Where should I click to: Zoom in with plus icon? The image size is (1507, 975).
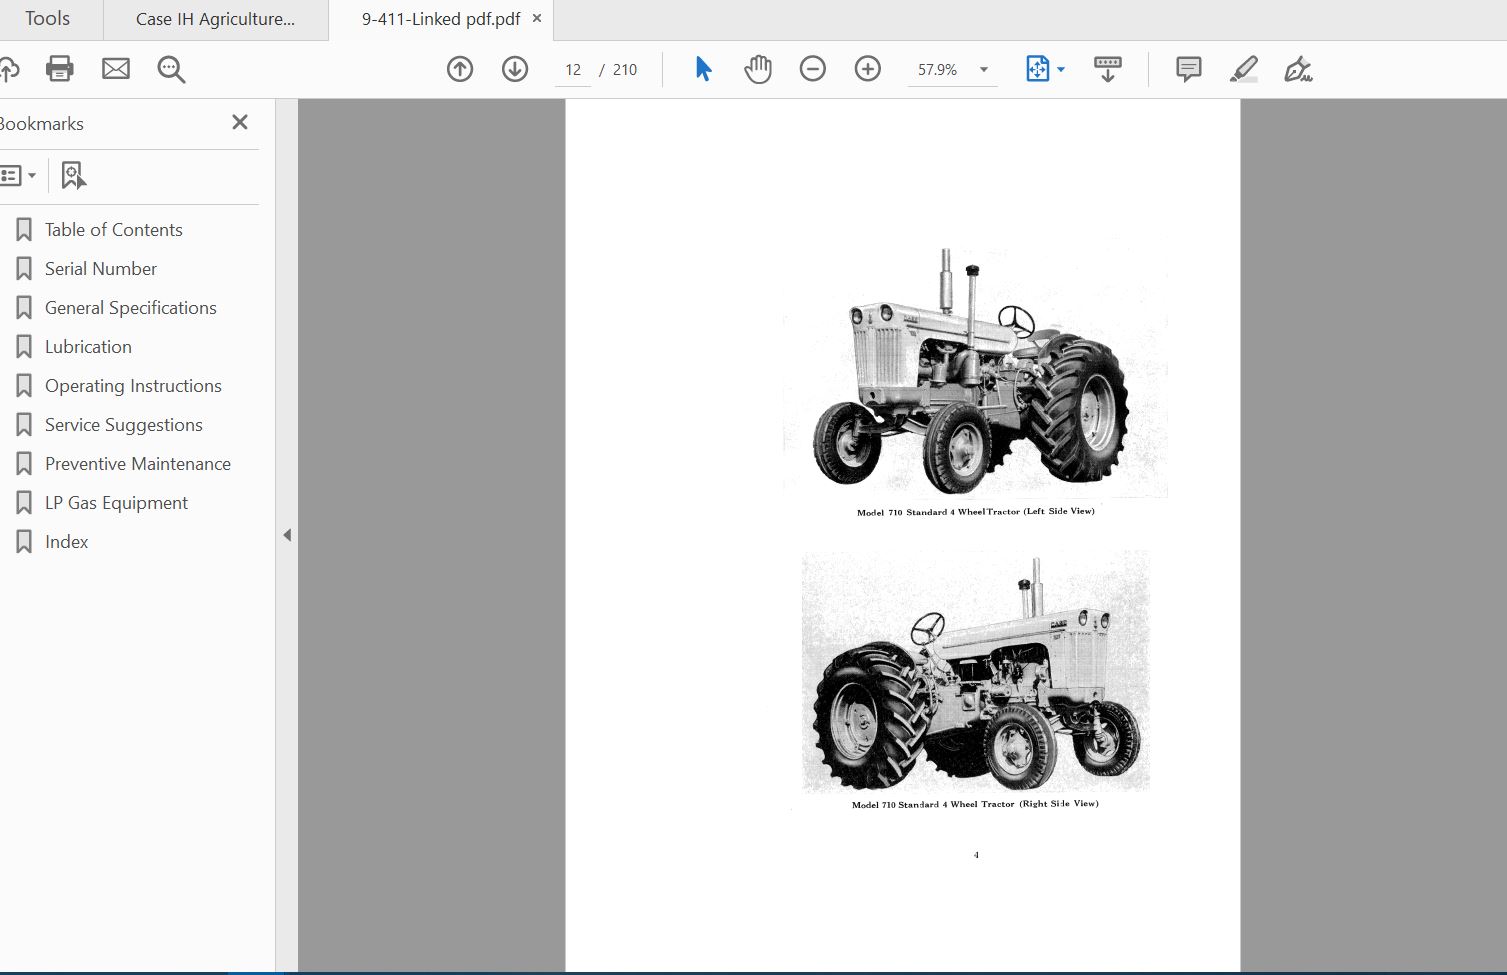(x=868, y=69)
